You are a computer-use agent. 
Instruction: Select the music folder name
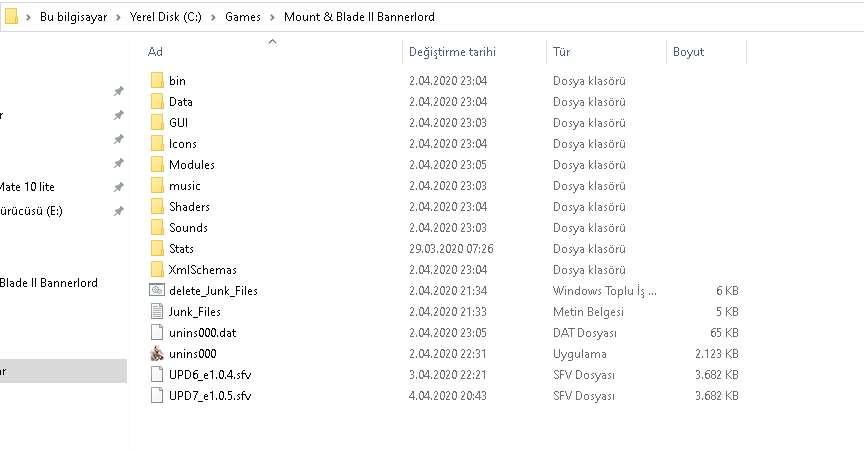coord(185,186)
